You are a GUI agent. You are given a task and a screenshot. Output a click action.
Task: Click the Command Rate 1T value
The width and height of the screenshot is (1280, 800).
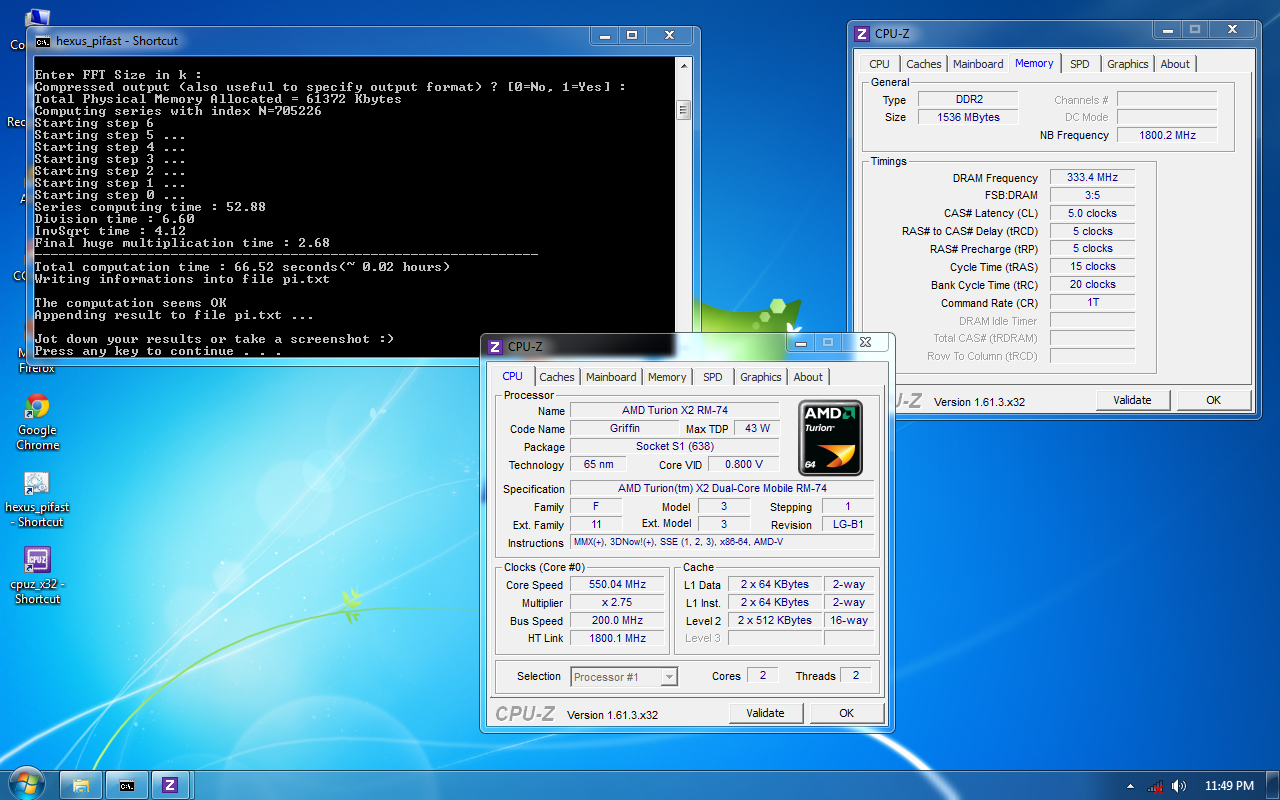(x=1092, y=303)
